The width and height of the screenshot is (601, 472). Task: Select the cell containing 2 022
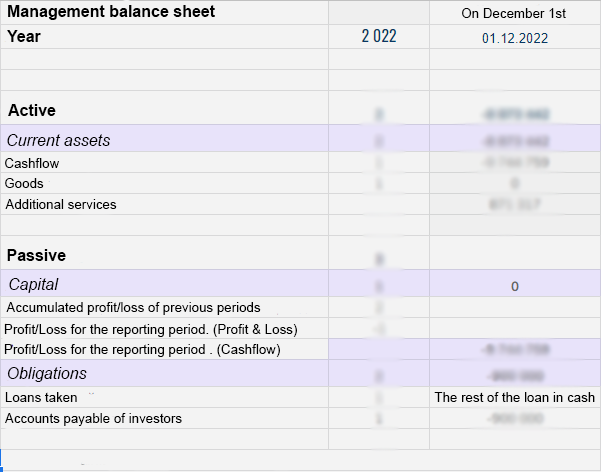tap(379, 37)
